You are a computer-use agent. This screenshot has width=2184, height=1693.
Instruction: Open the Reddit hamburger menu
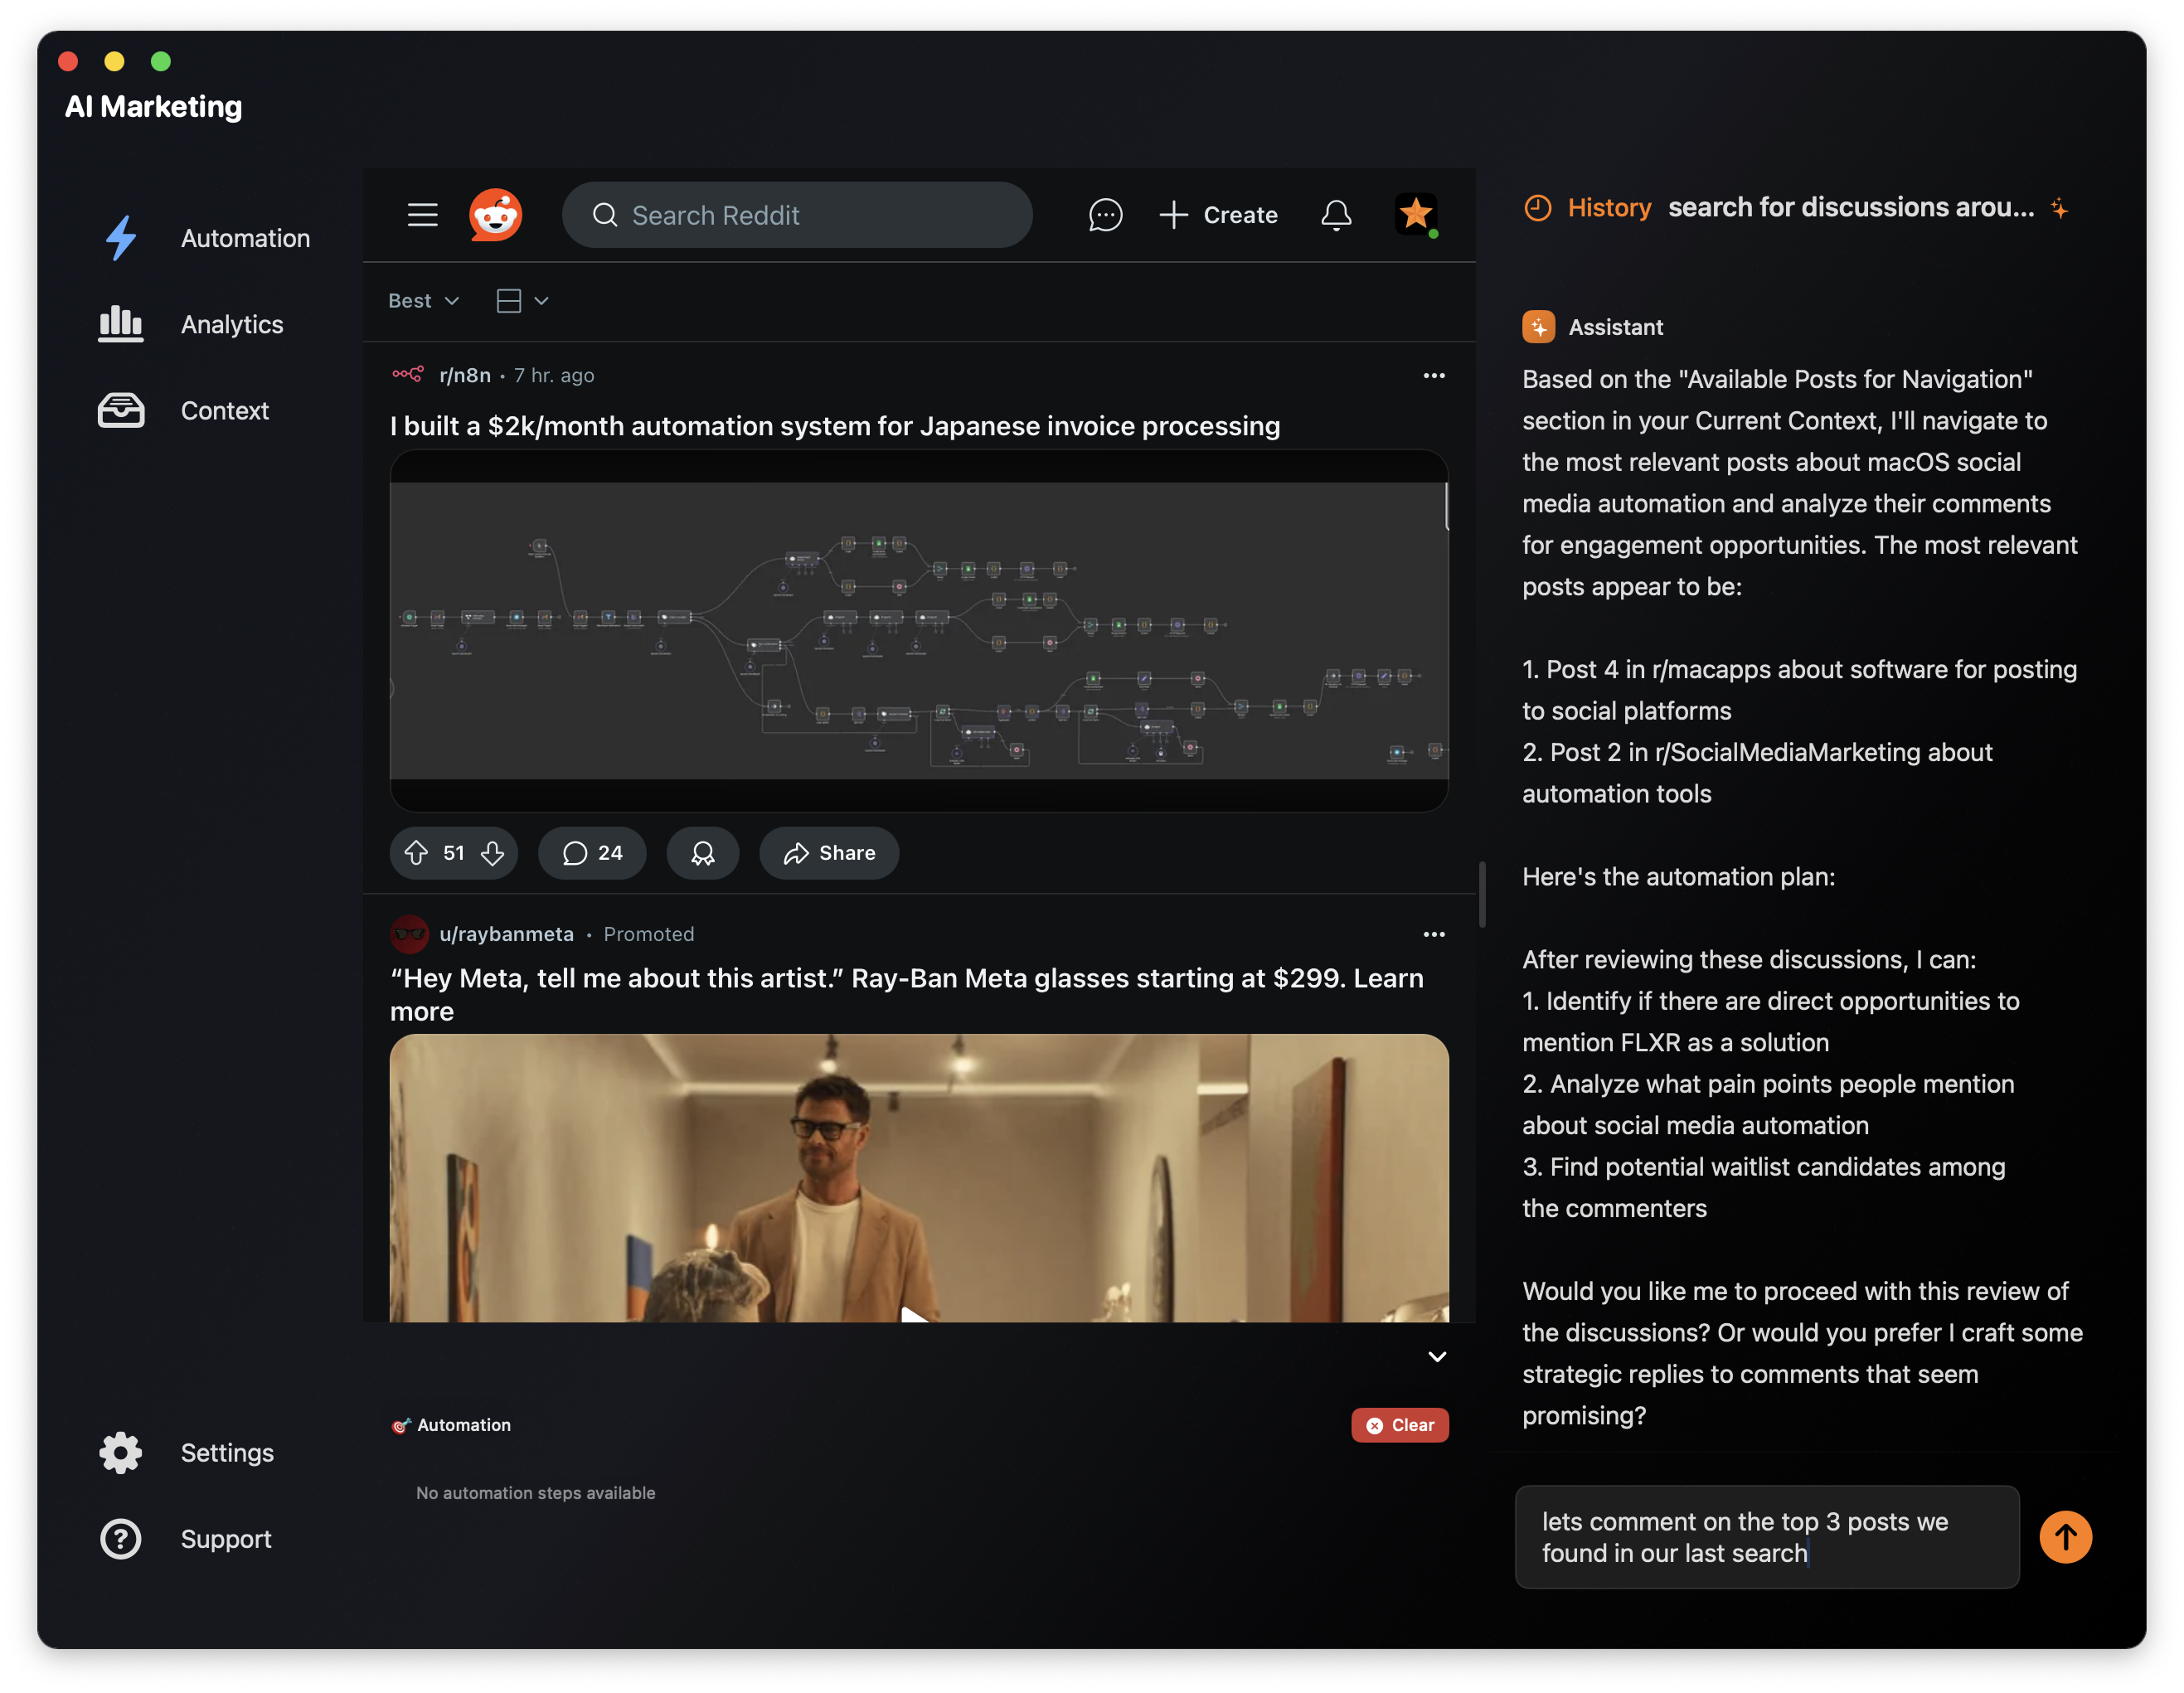pos(423,215)
